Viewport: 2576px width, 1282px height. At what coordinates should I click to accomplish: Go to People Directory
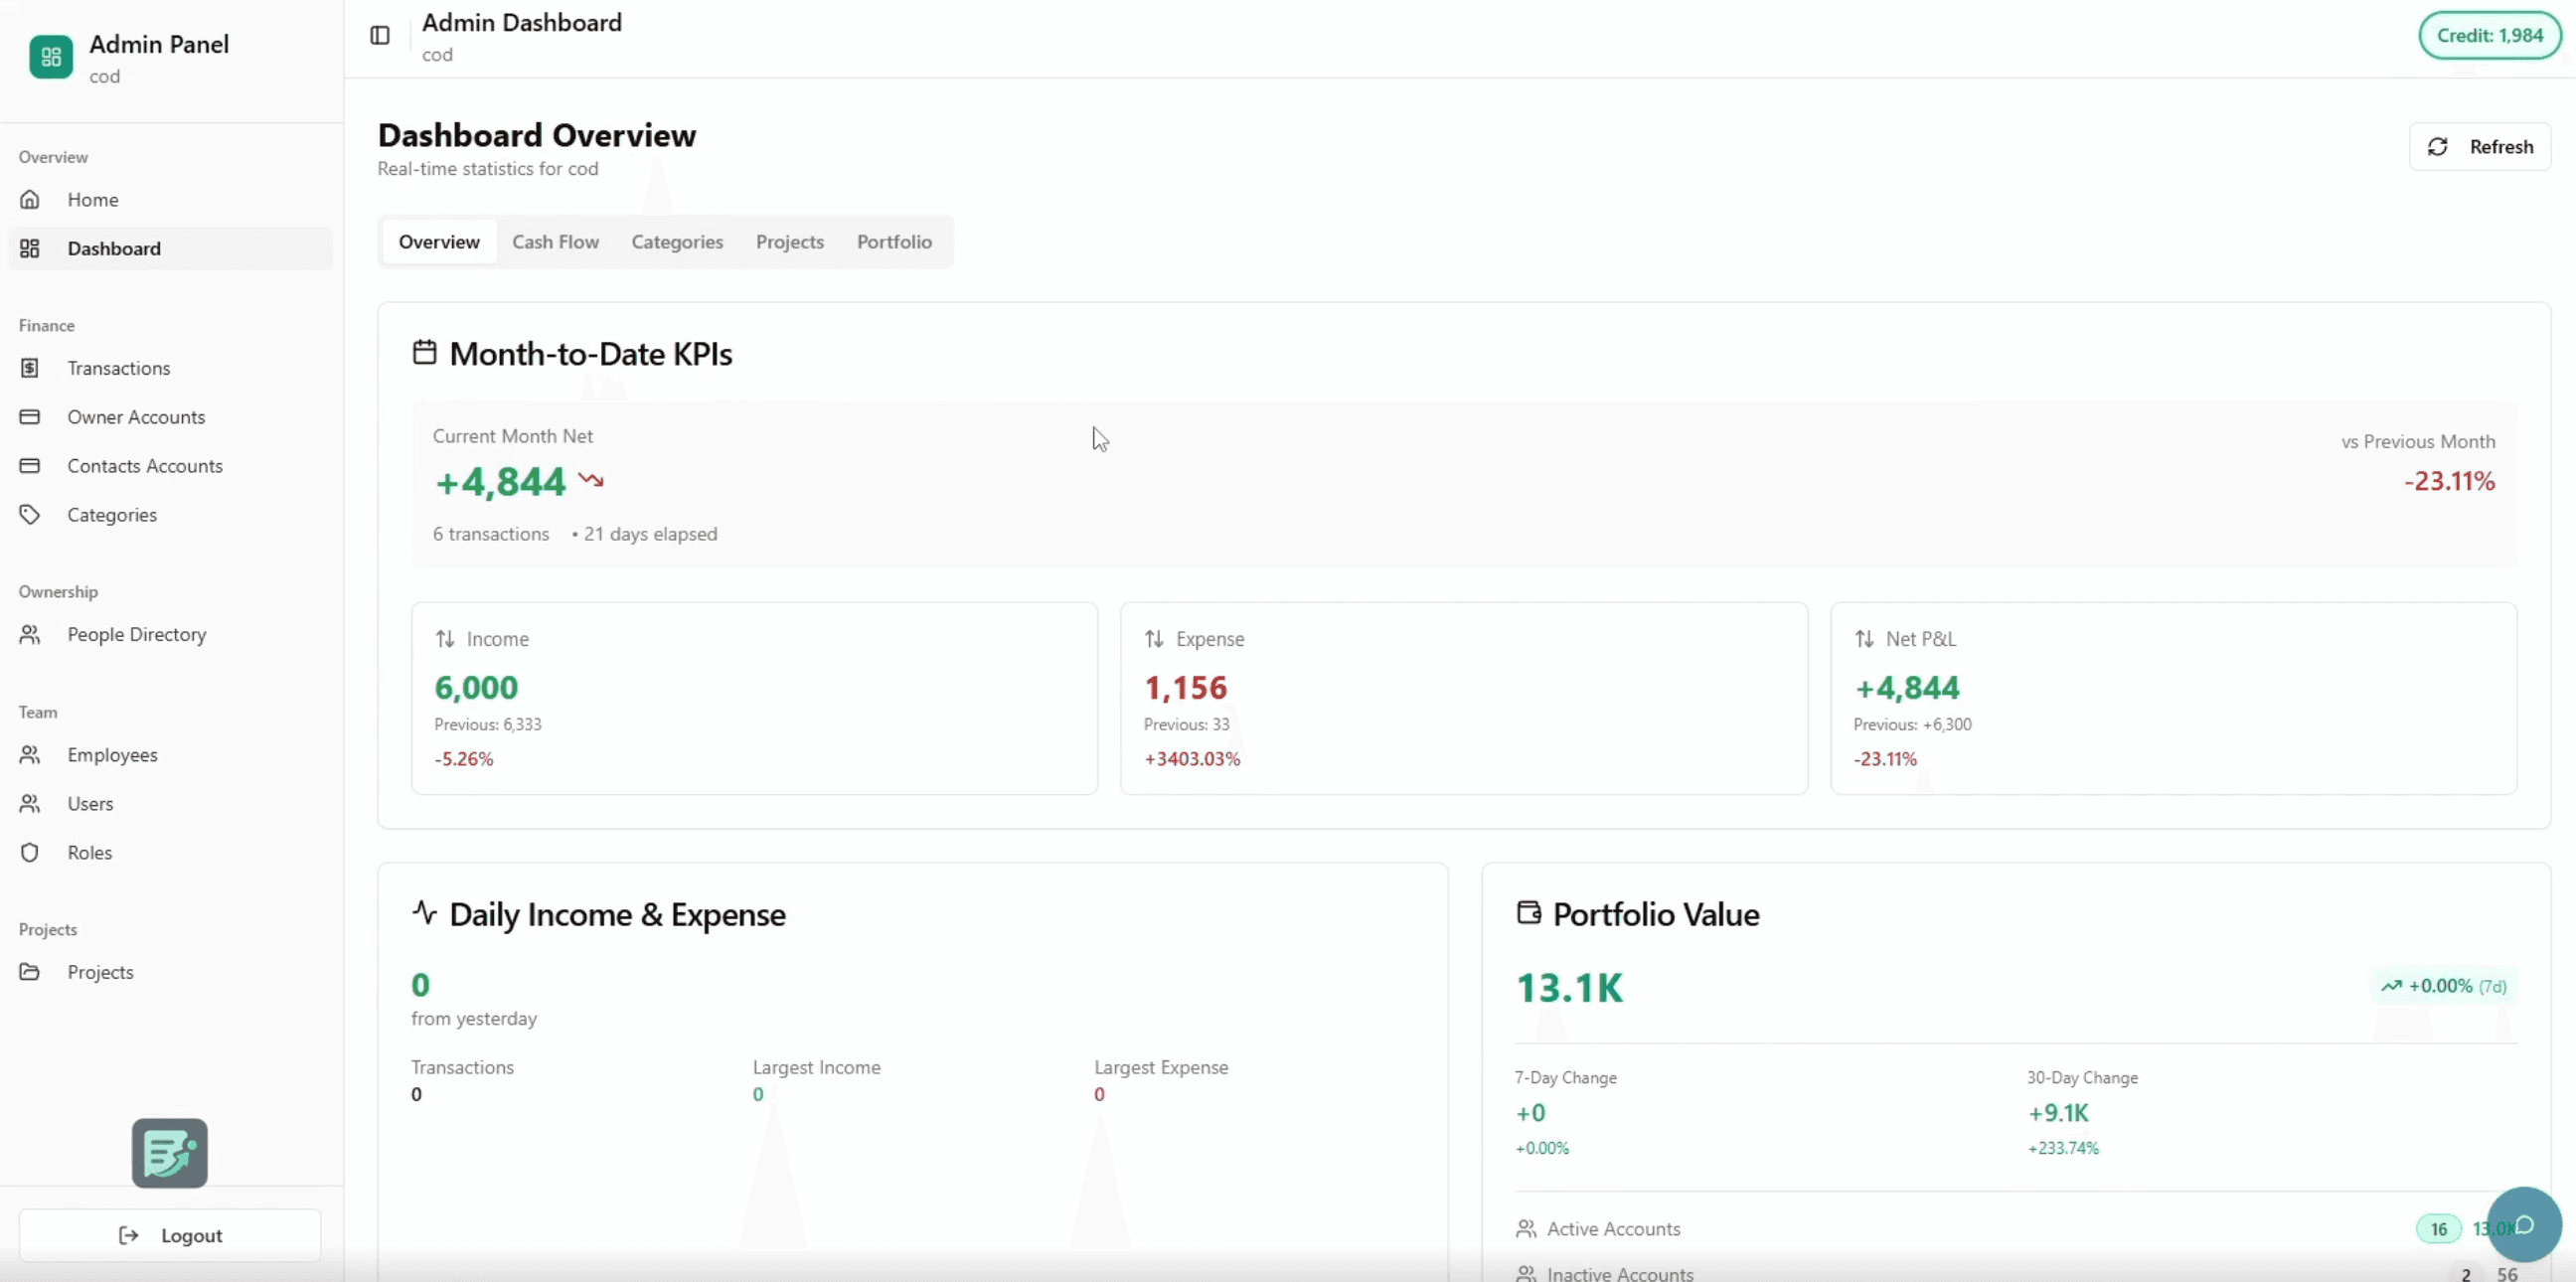(136, 635)
